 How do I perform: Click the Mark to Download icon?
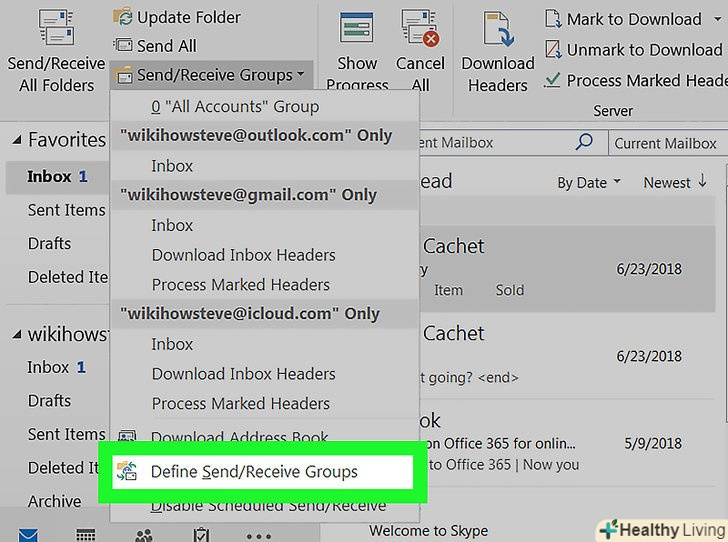point(553,19)
